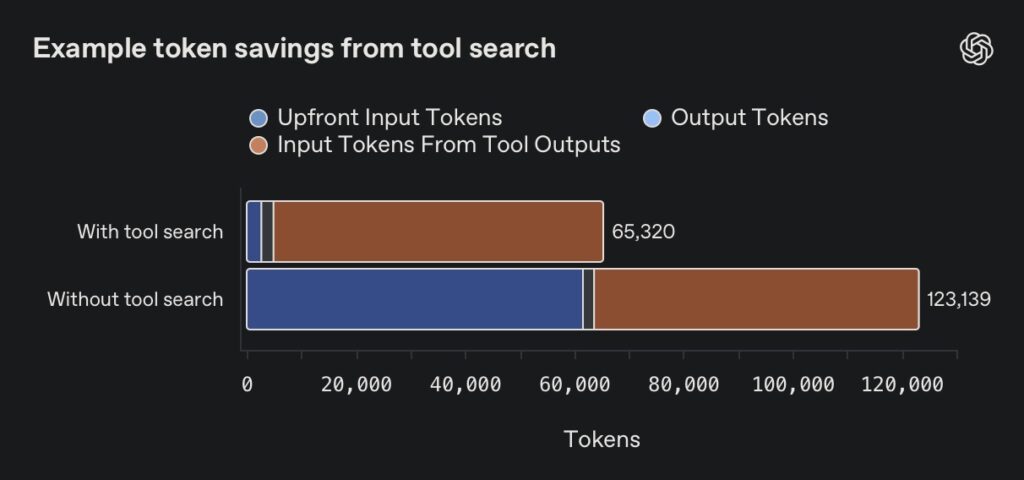Screen dimensions: 1024x480
Task: Click the 20,000 x-axis tick label
Action: coord(356,386)
